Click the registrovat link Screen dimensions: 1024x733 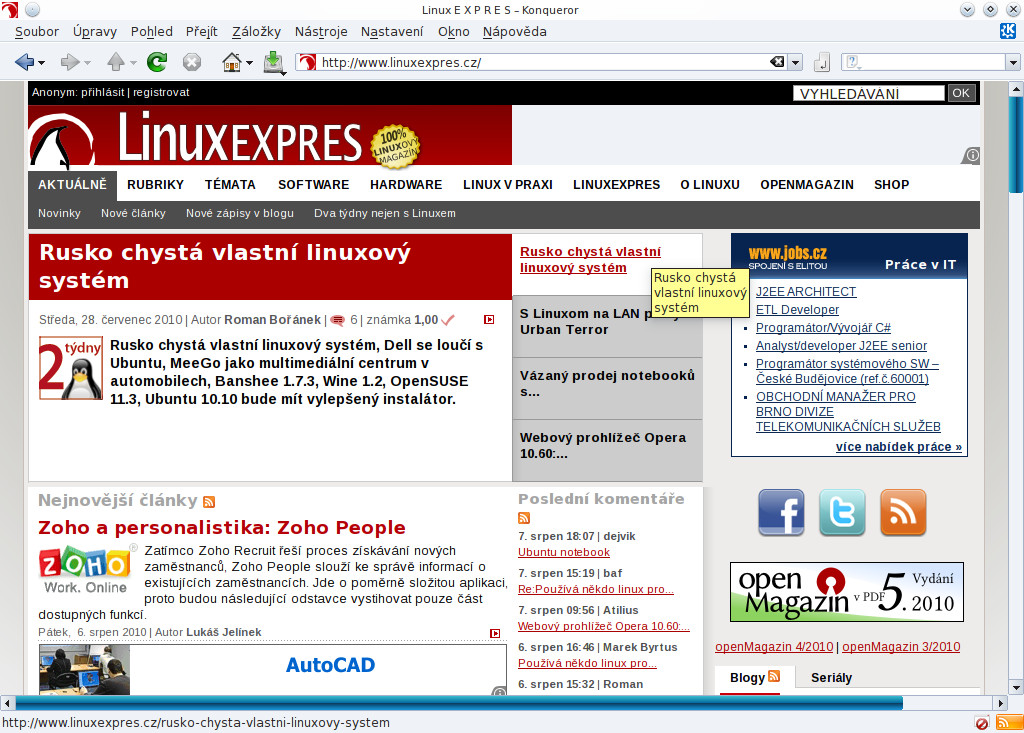pyautogui.click(x=161, y=92)
